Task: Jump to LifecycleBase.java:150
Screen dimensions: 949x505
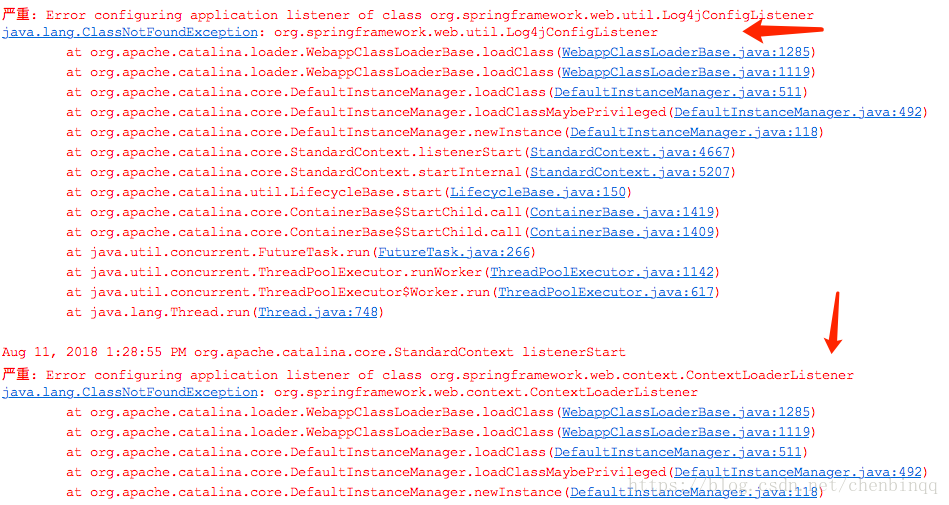Action: [538, 192]
